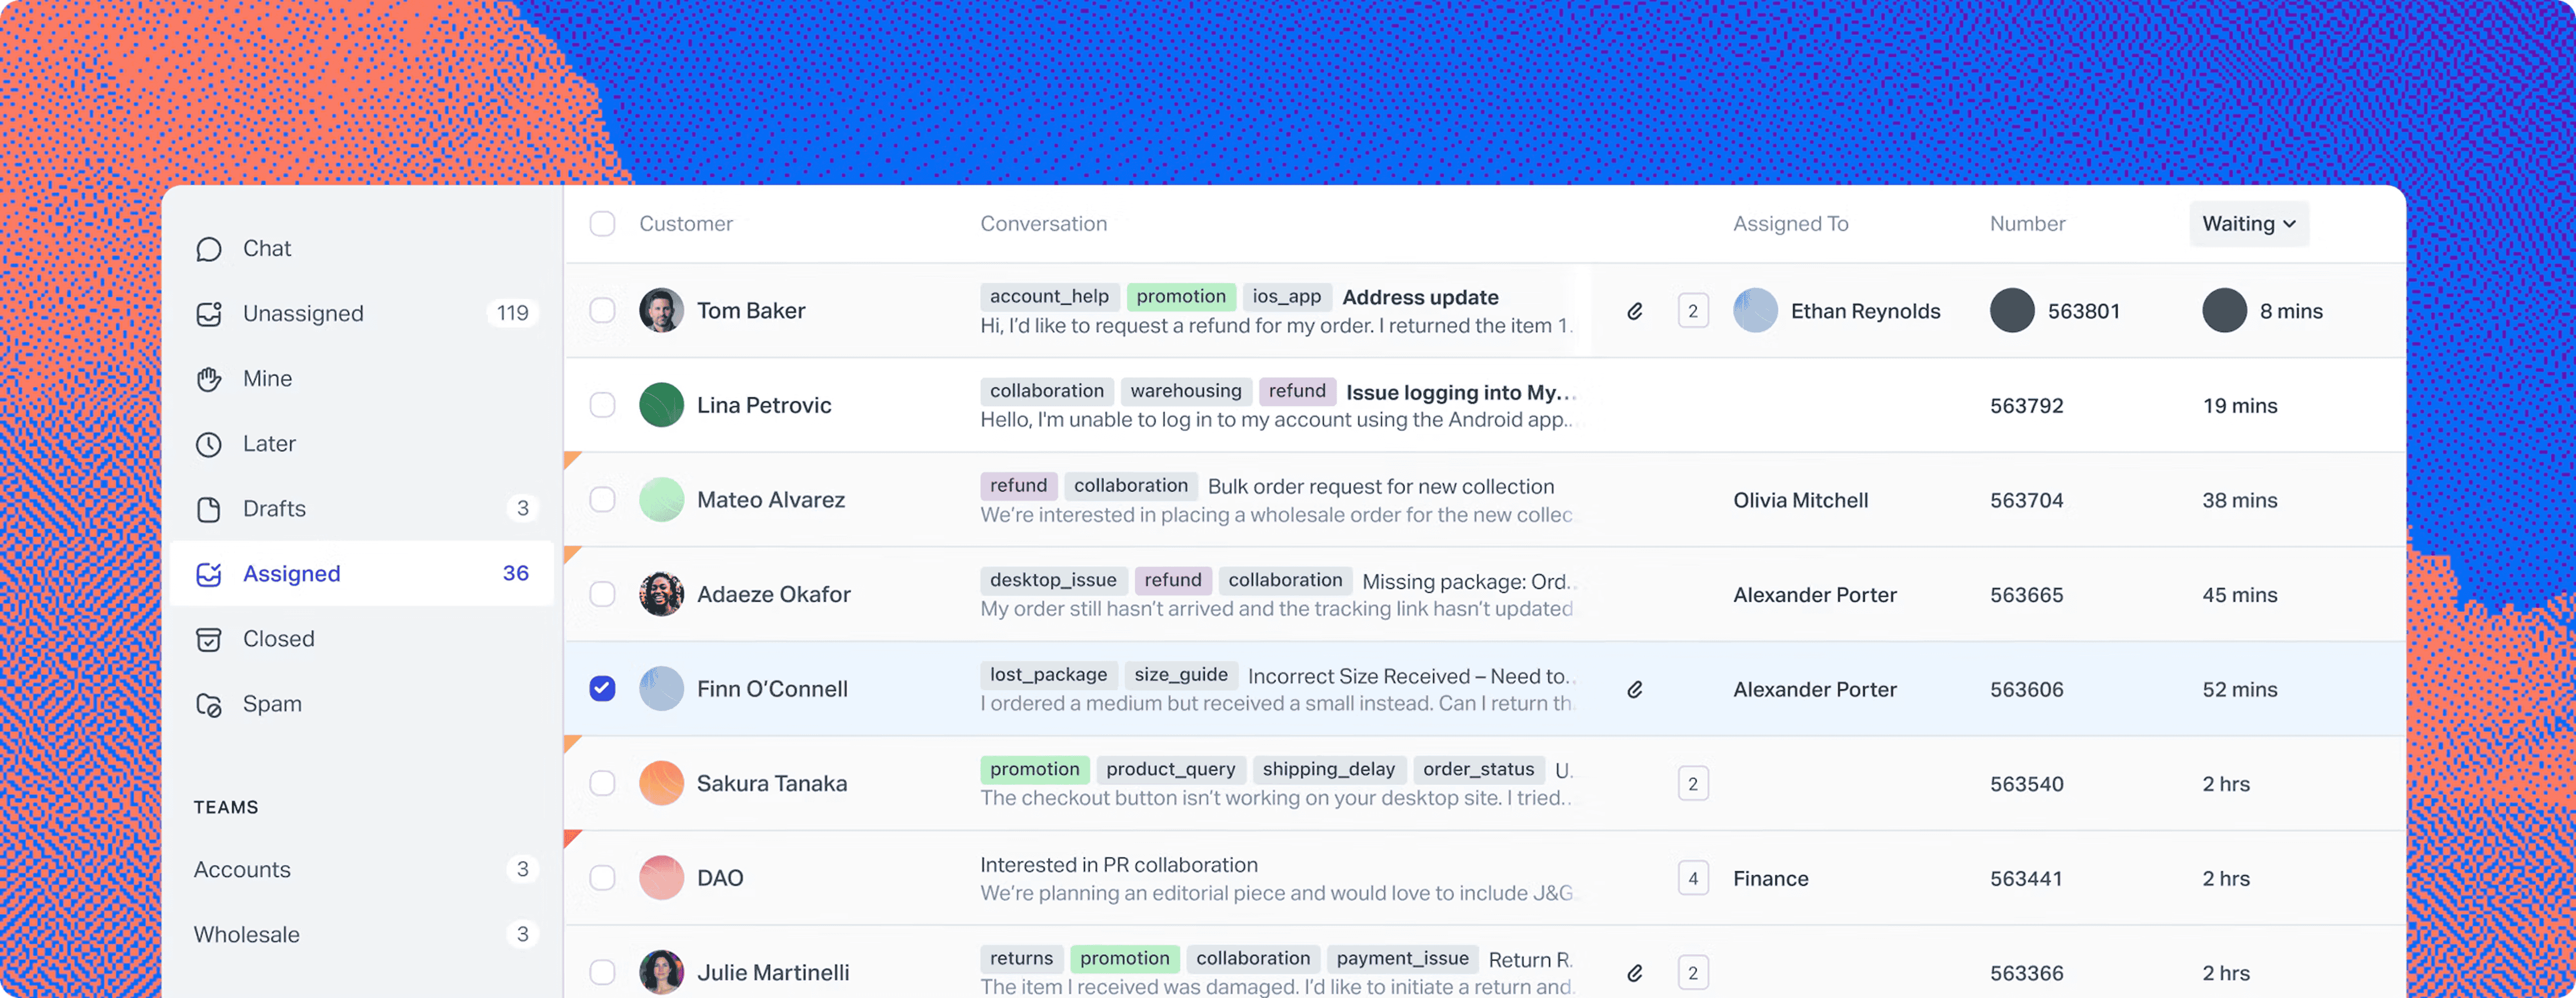Image resolution: width=2576 pixels, height=998 pixels.
Task: Click Tom Baker's avatar photo
Action: [661, 310]
